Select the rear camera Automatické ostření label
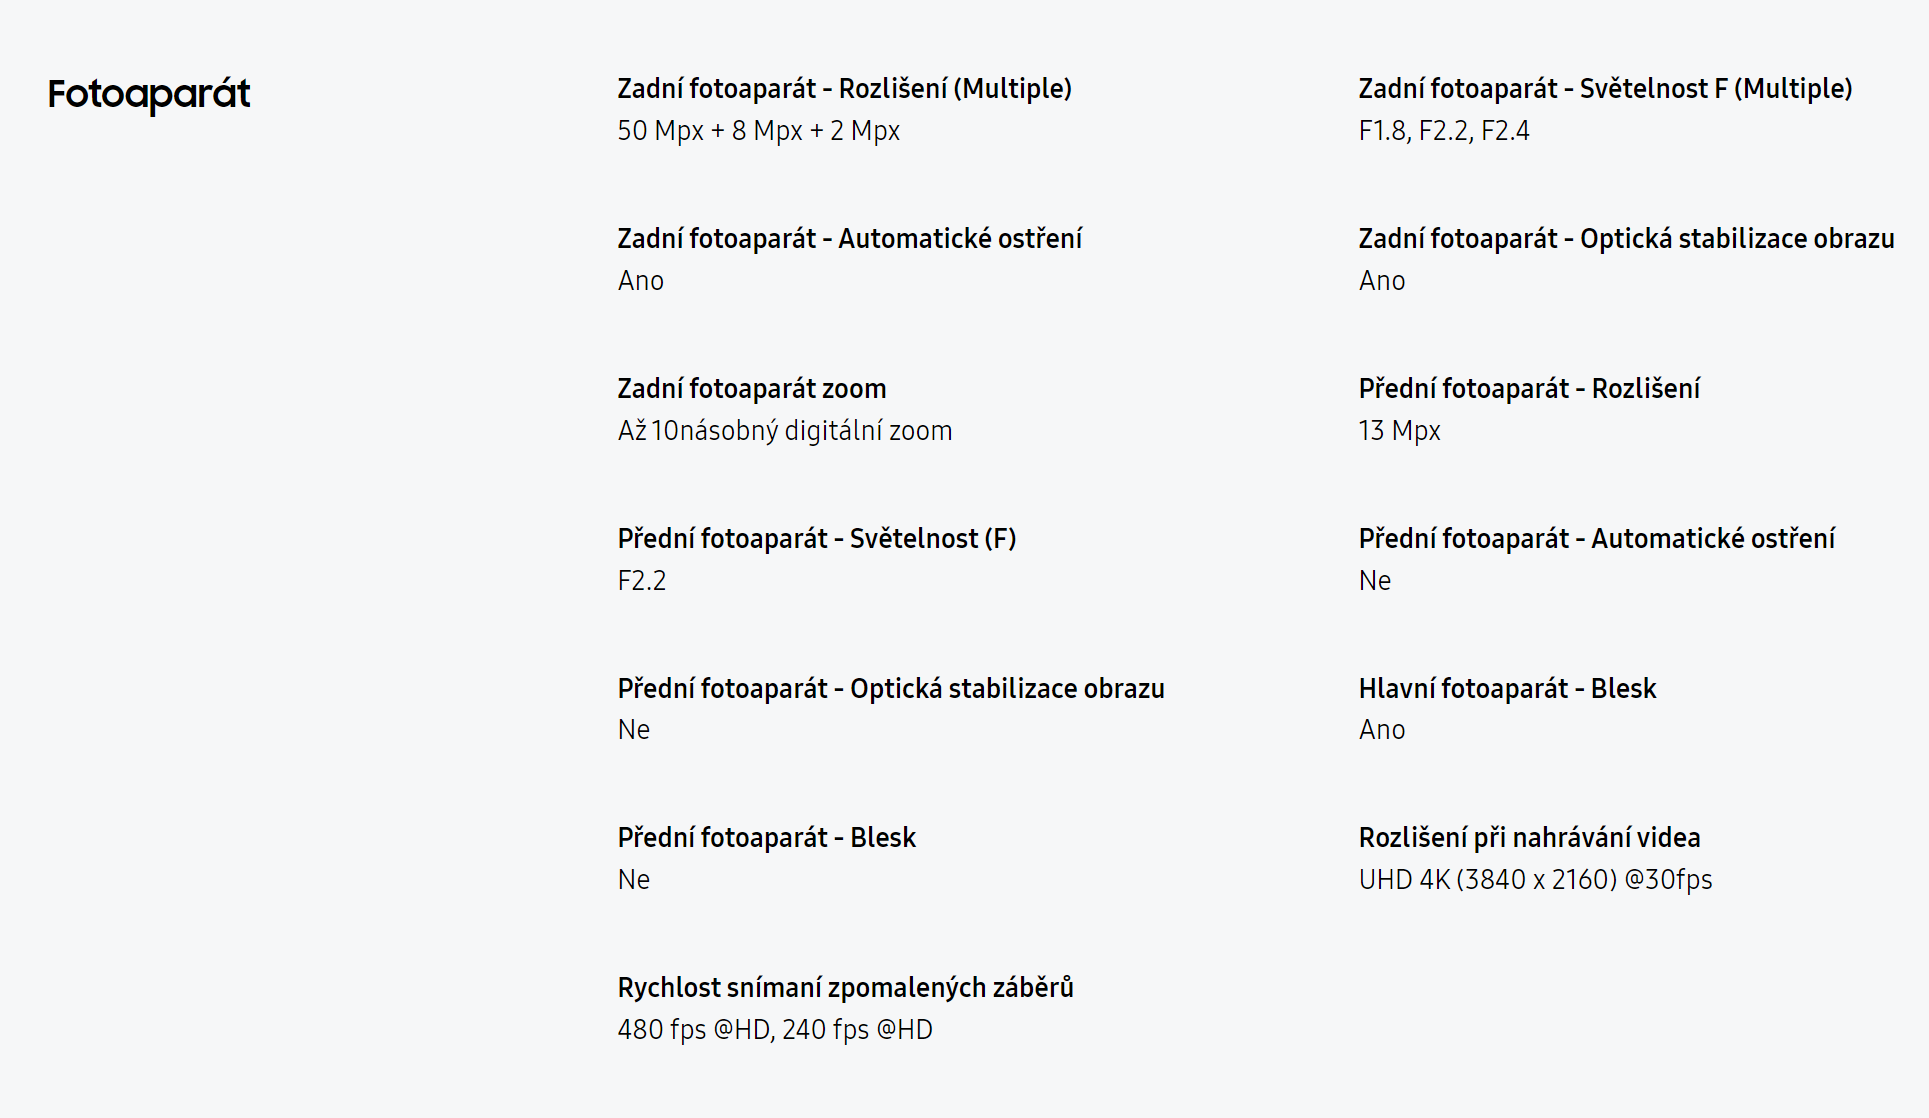Viewport: 1929px width, 1118px height. 849,239
